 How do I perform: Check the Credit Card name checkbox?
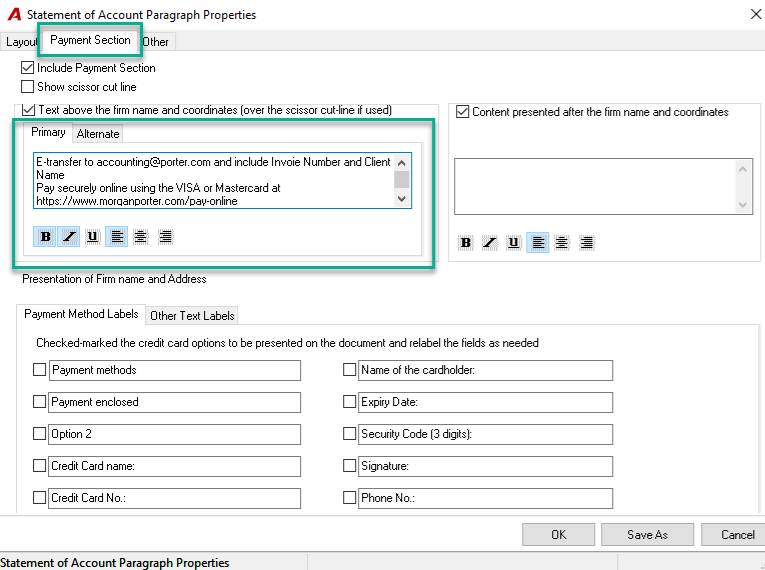tap(40, 466)
